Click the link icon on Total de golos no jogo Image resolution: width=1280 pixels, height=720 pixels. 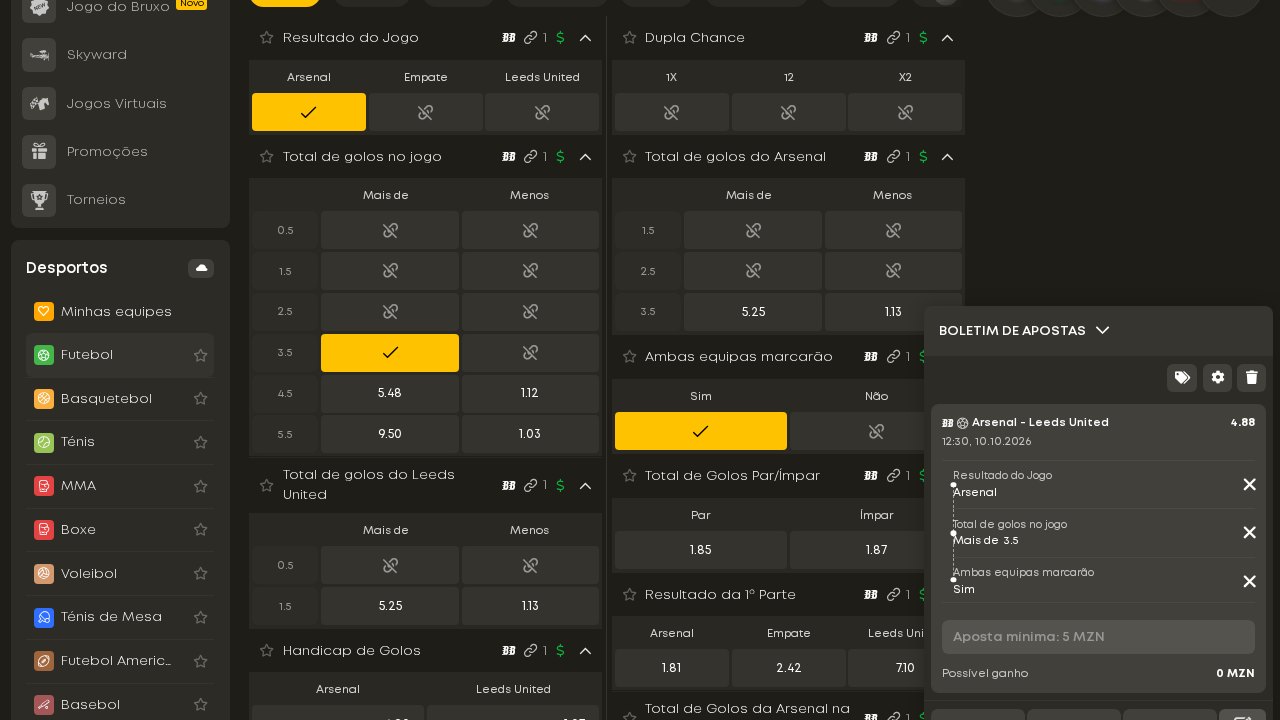pos(530,157)
